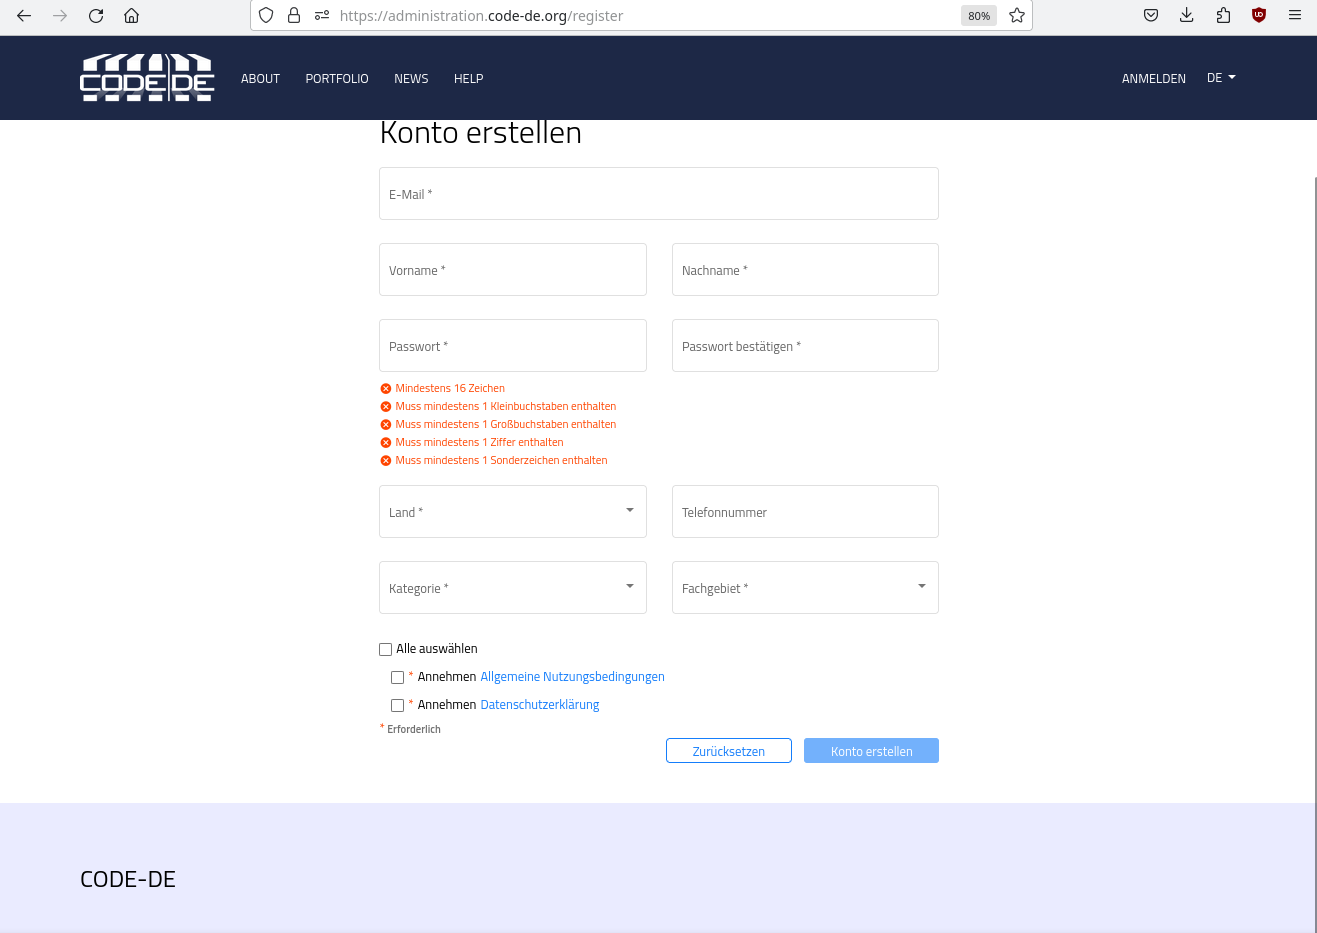Open the ABOUT menu item

(x=260, y=78)
